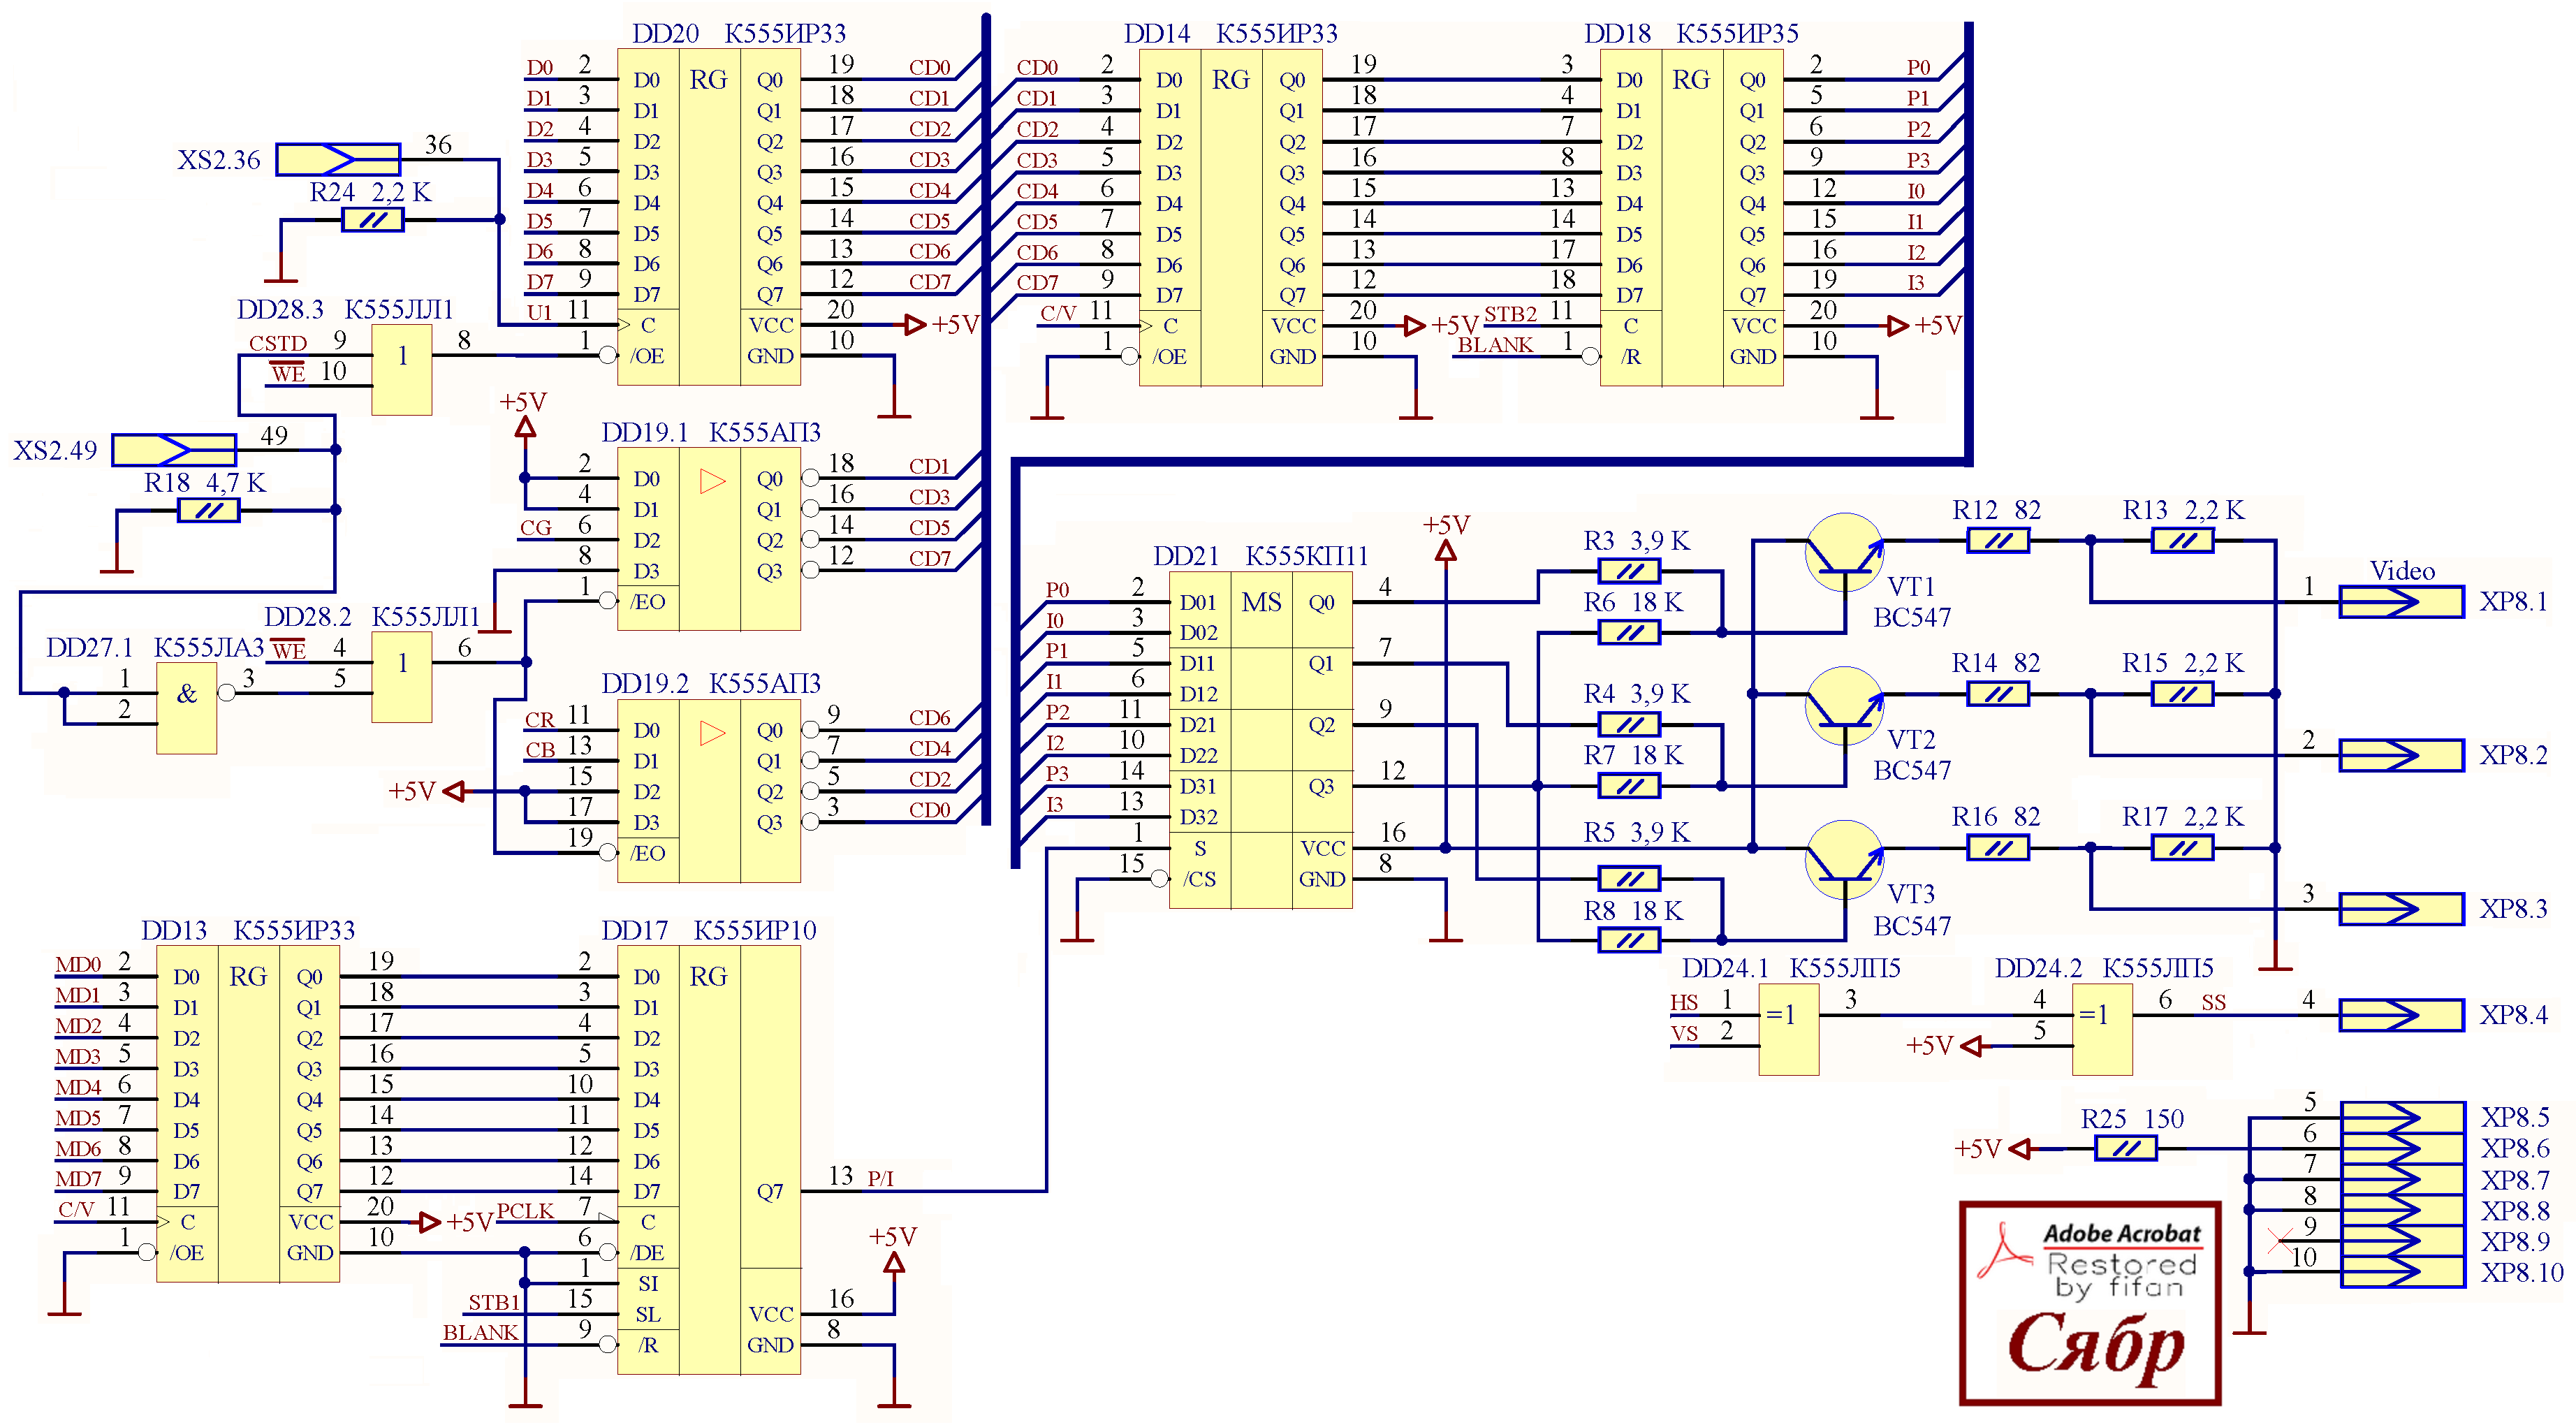This screenshot has height=1425, width=2576.
Task: Click the DD19.1 buffer triangle symbol
Action: point(712,481)
